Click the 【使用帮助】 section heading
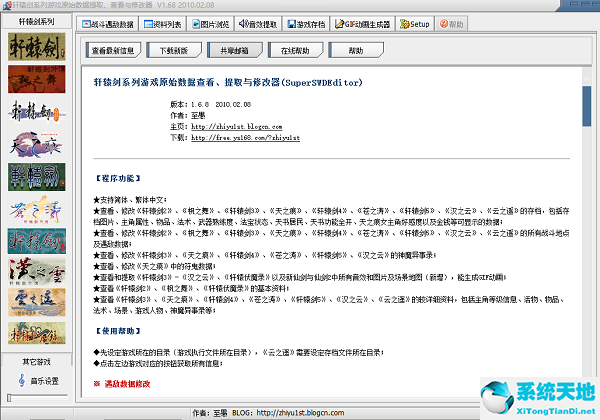This screenshot has width=600, height=420. click(x=118, y=331)
